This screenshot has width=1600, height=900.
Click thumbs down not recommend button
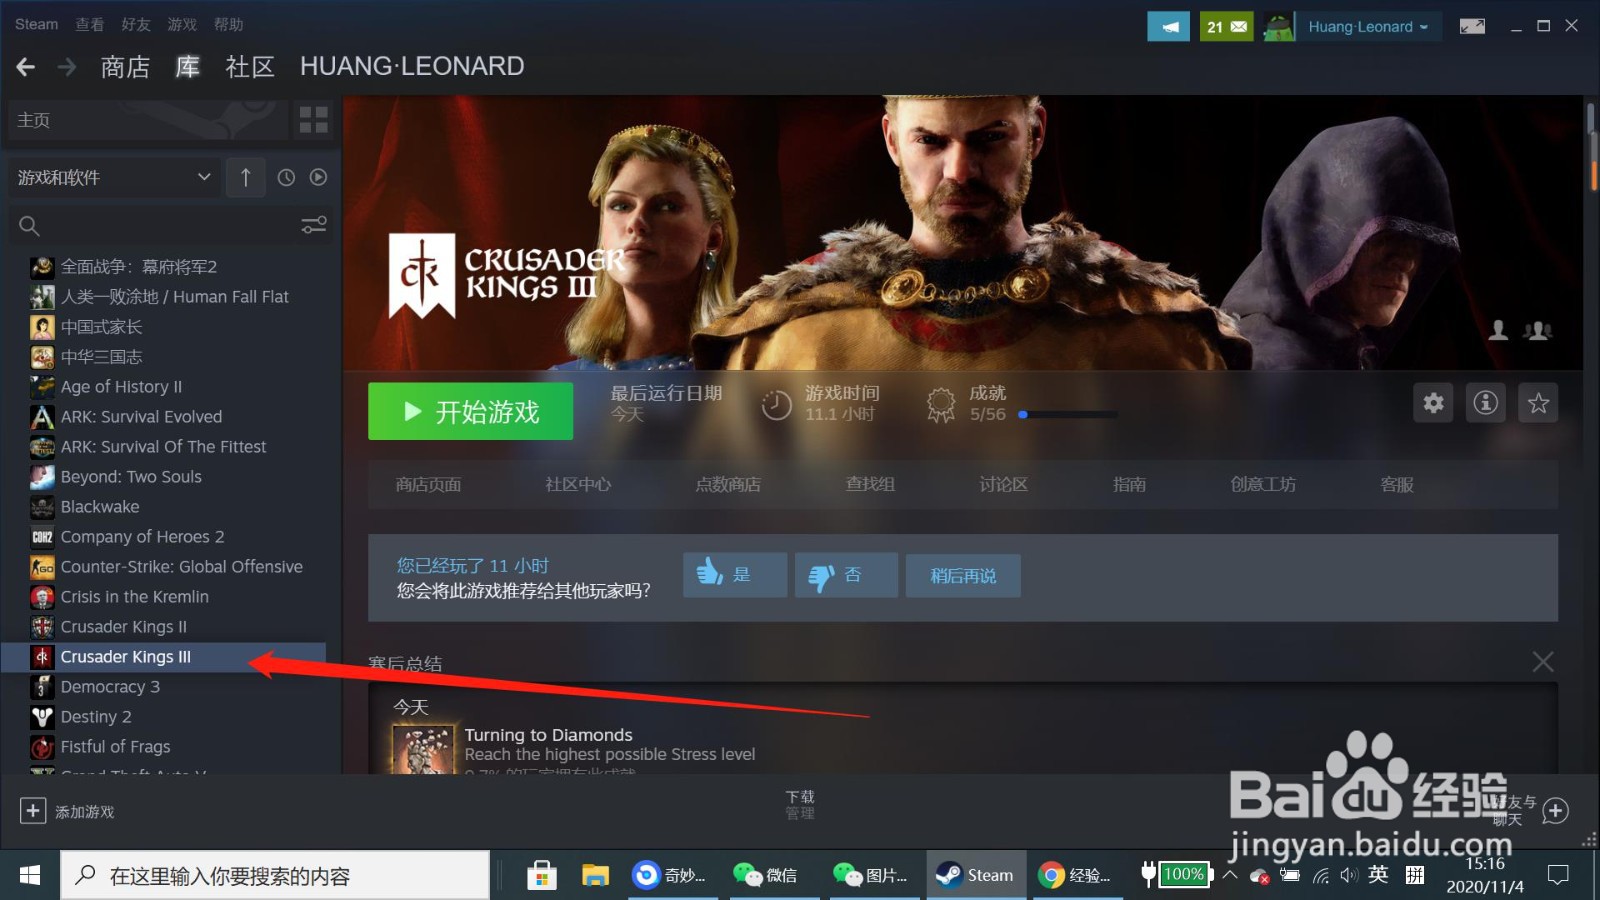[846, 575]
